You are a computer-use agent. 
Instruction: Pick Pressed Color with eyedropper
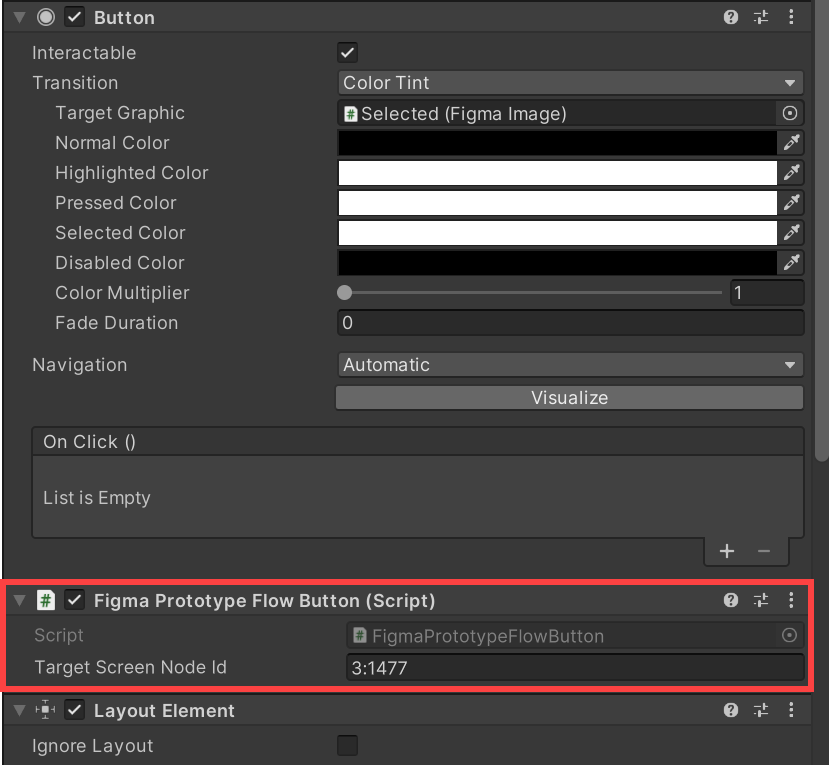pyautogui.click(x=791, y=202)
